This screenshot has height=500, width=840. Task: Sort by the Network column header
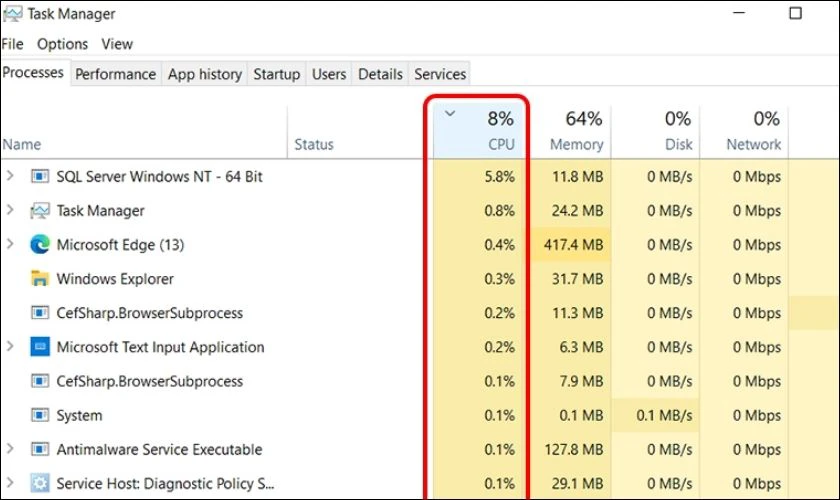tap(744, 132)
